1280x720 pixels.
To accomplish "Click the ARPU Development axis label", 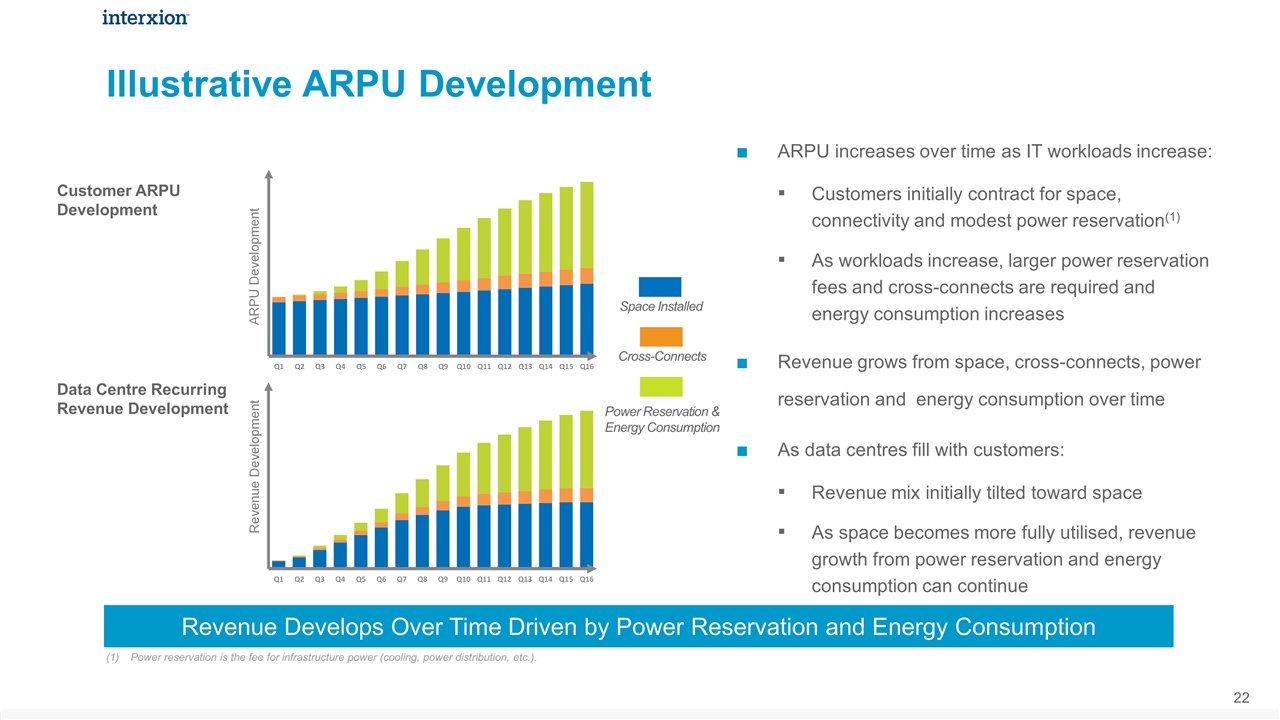I will pos(254,265).
